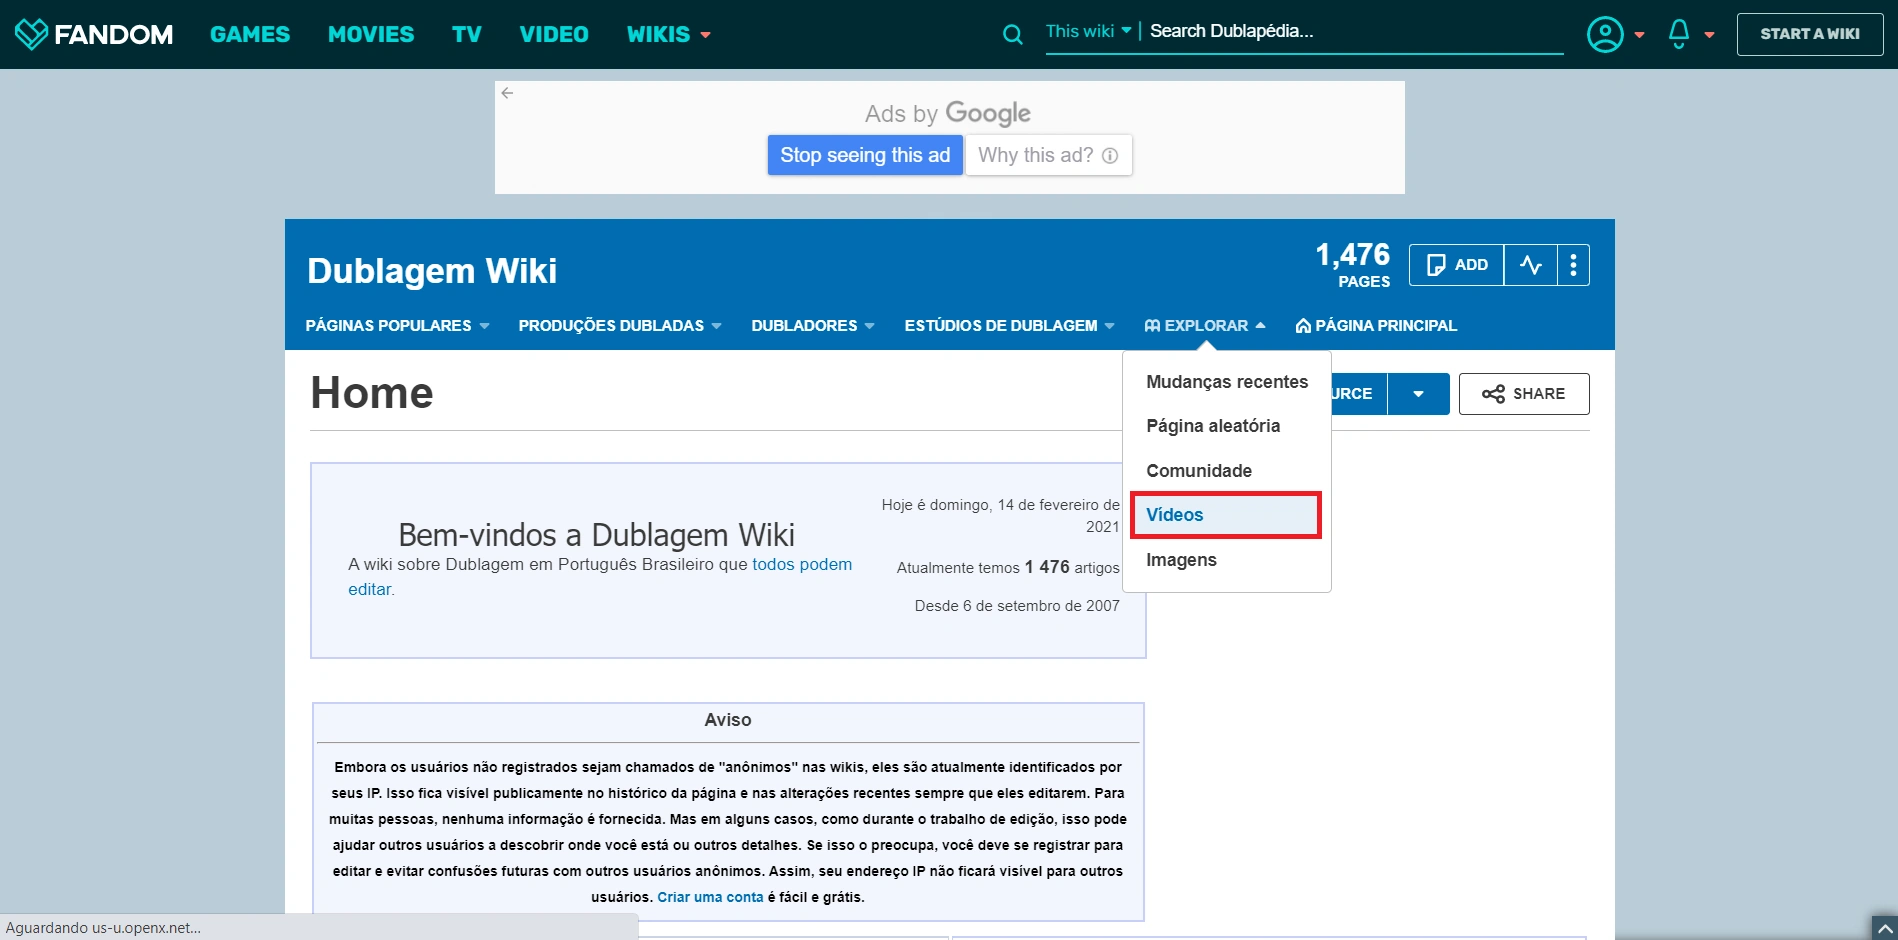Click the SHARE button
The height and width of the screenshot is (940, 1898).
pyautogui.click(x=1524, y=394)
